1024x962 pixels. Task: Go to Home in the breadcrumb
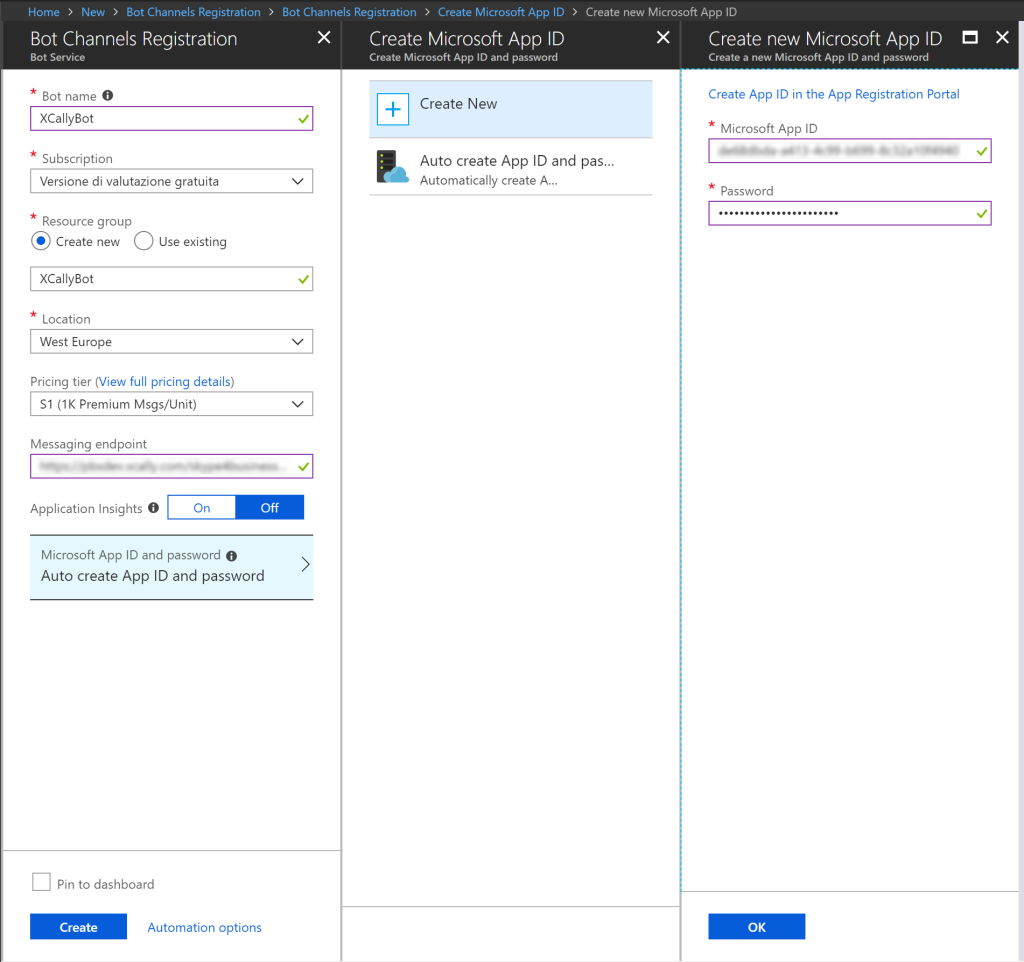tap(44, 12)
